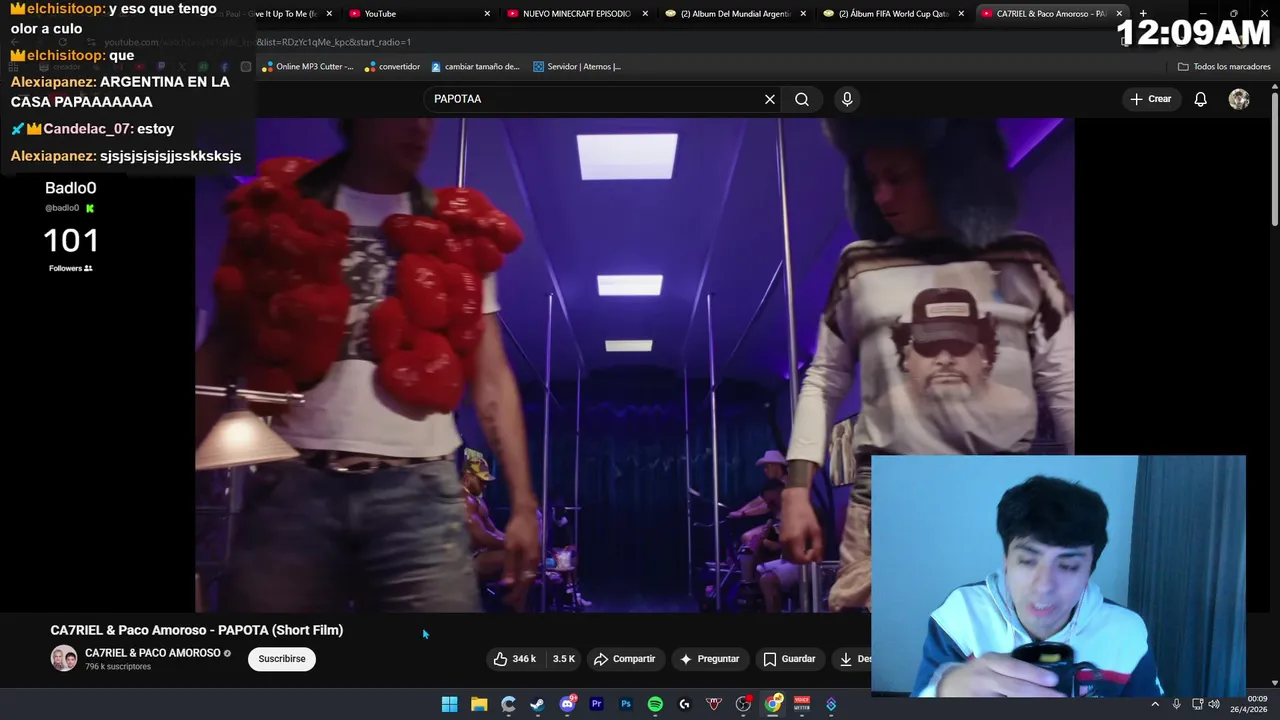The width and height of the screenshot is (1280, 720).
Task: Subscribe with the Suscribirse button
Action: tap(282, 659)
